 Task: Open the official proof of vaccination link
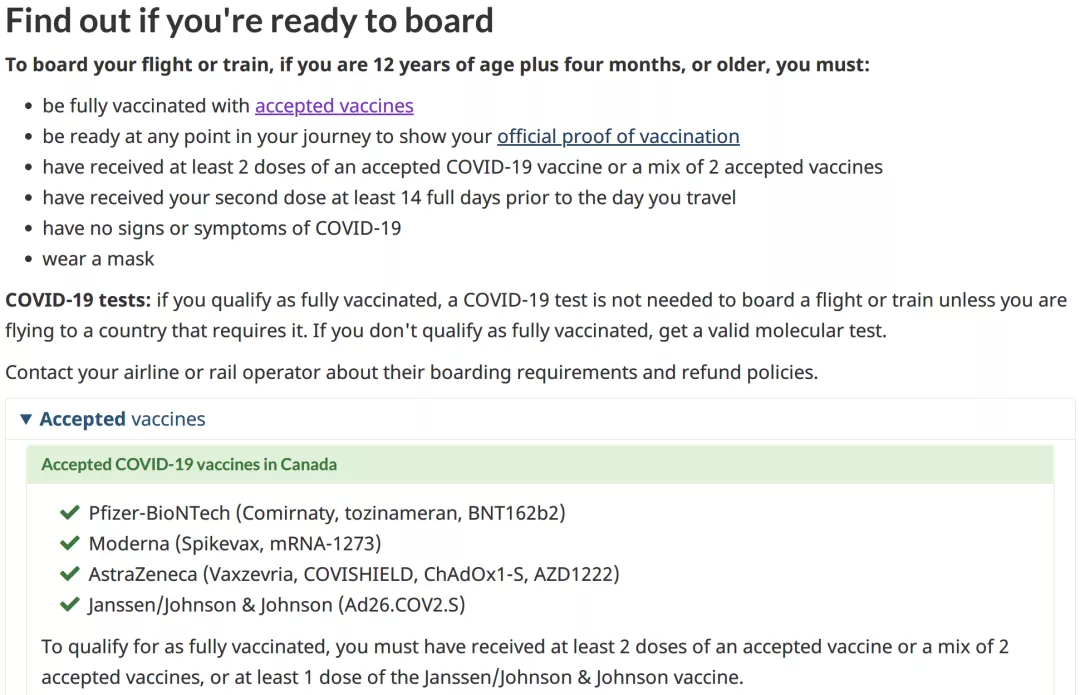(x=619, y=136)
